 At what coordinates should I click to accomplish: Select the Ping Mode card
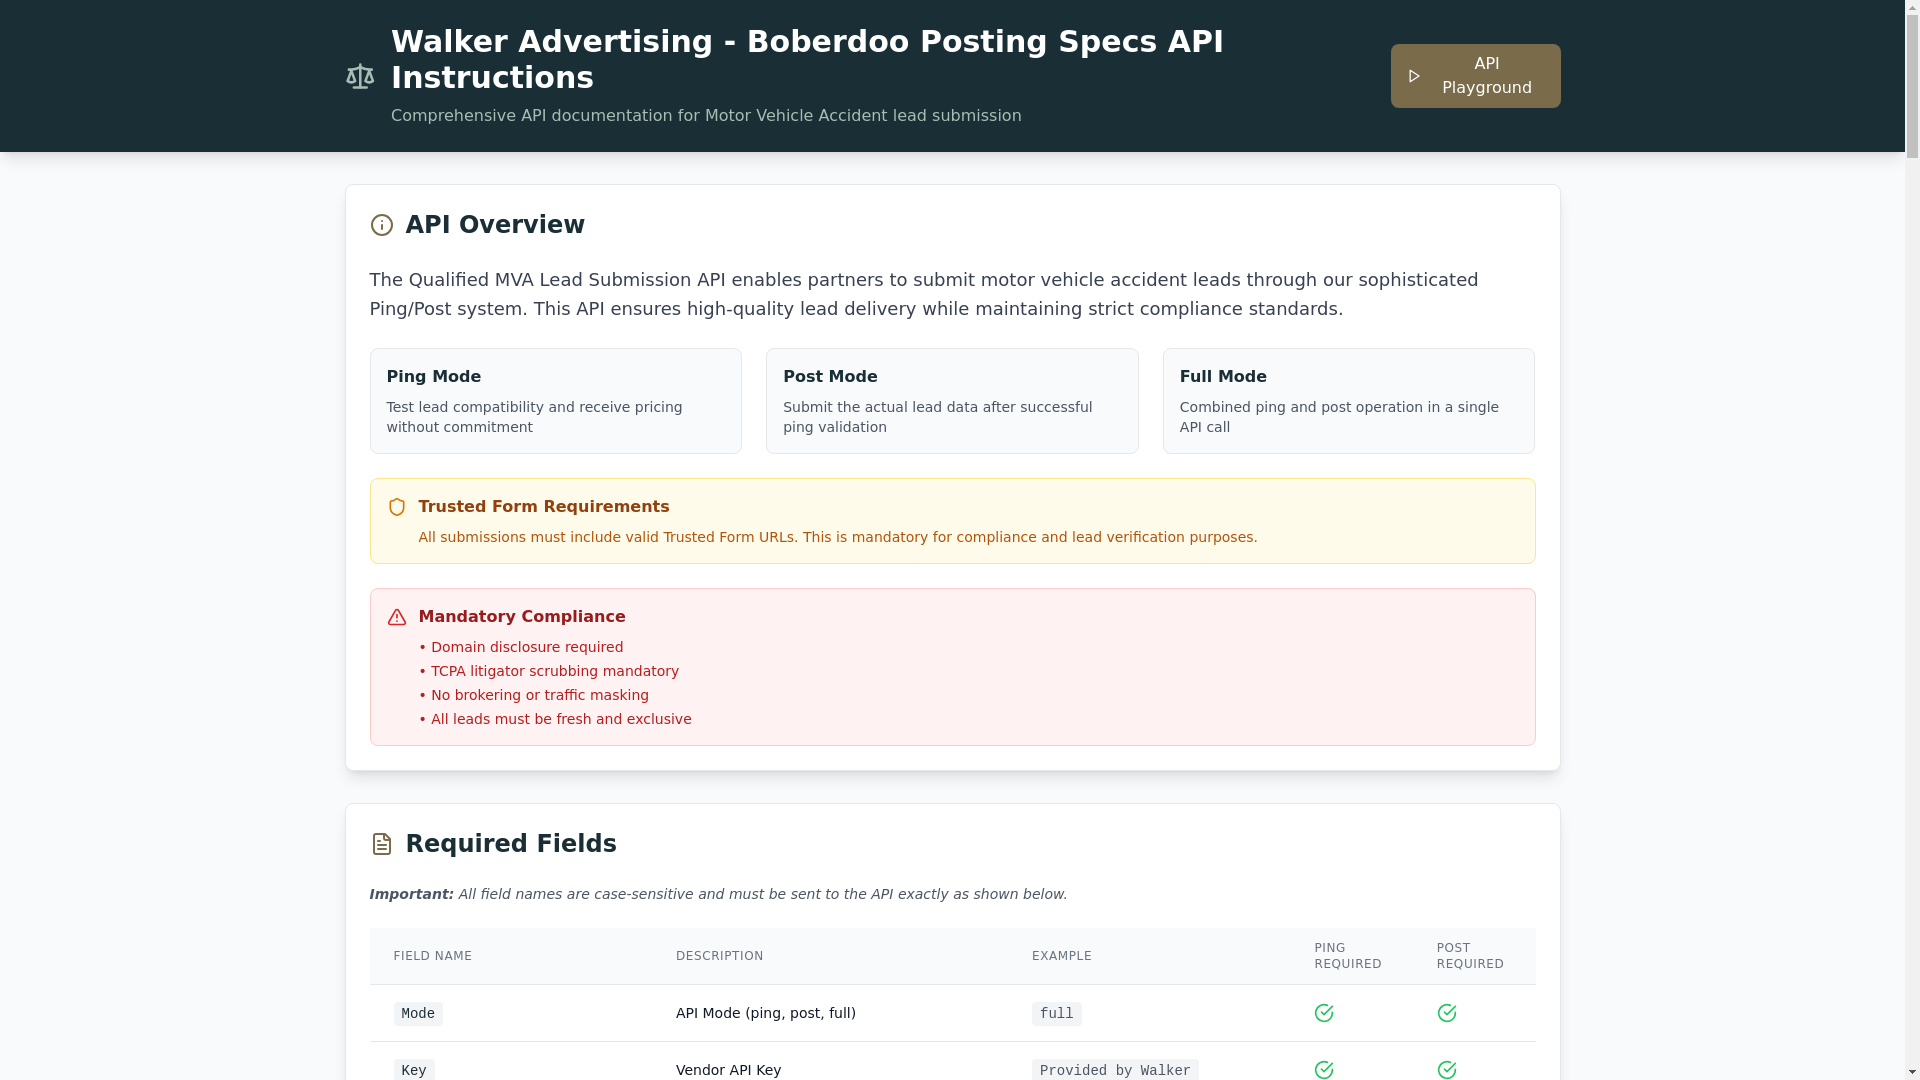tap(556, 401)
